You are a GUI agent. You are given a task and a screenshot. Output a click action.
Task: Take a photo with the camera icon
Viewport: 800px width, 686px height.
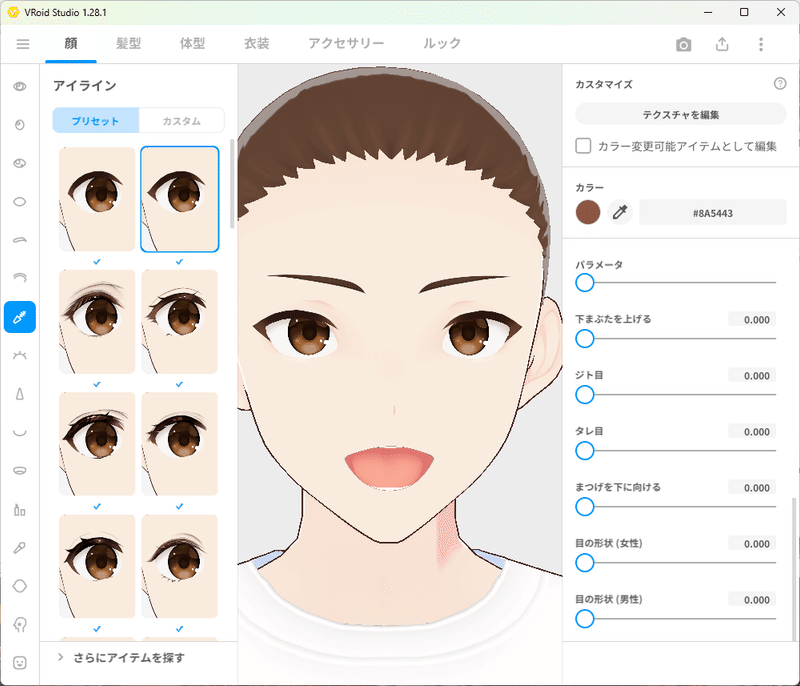(683, 44)
